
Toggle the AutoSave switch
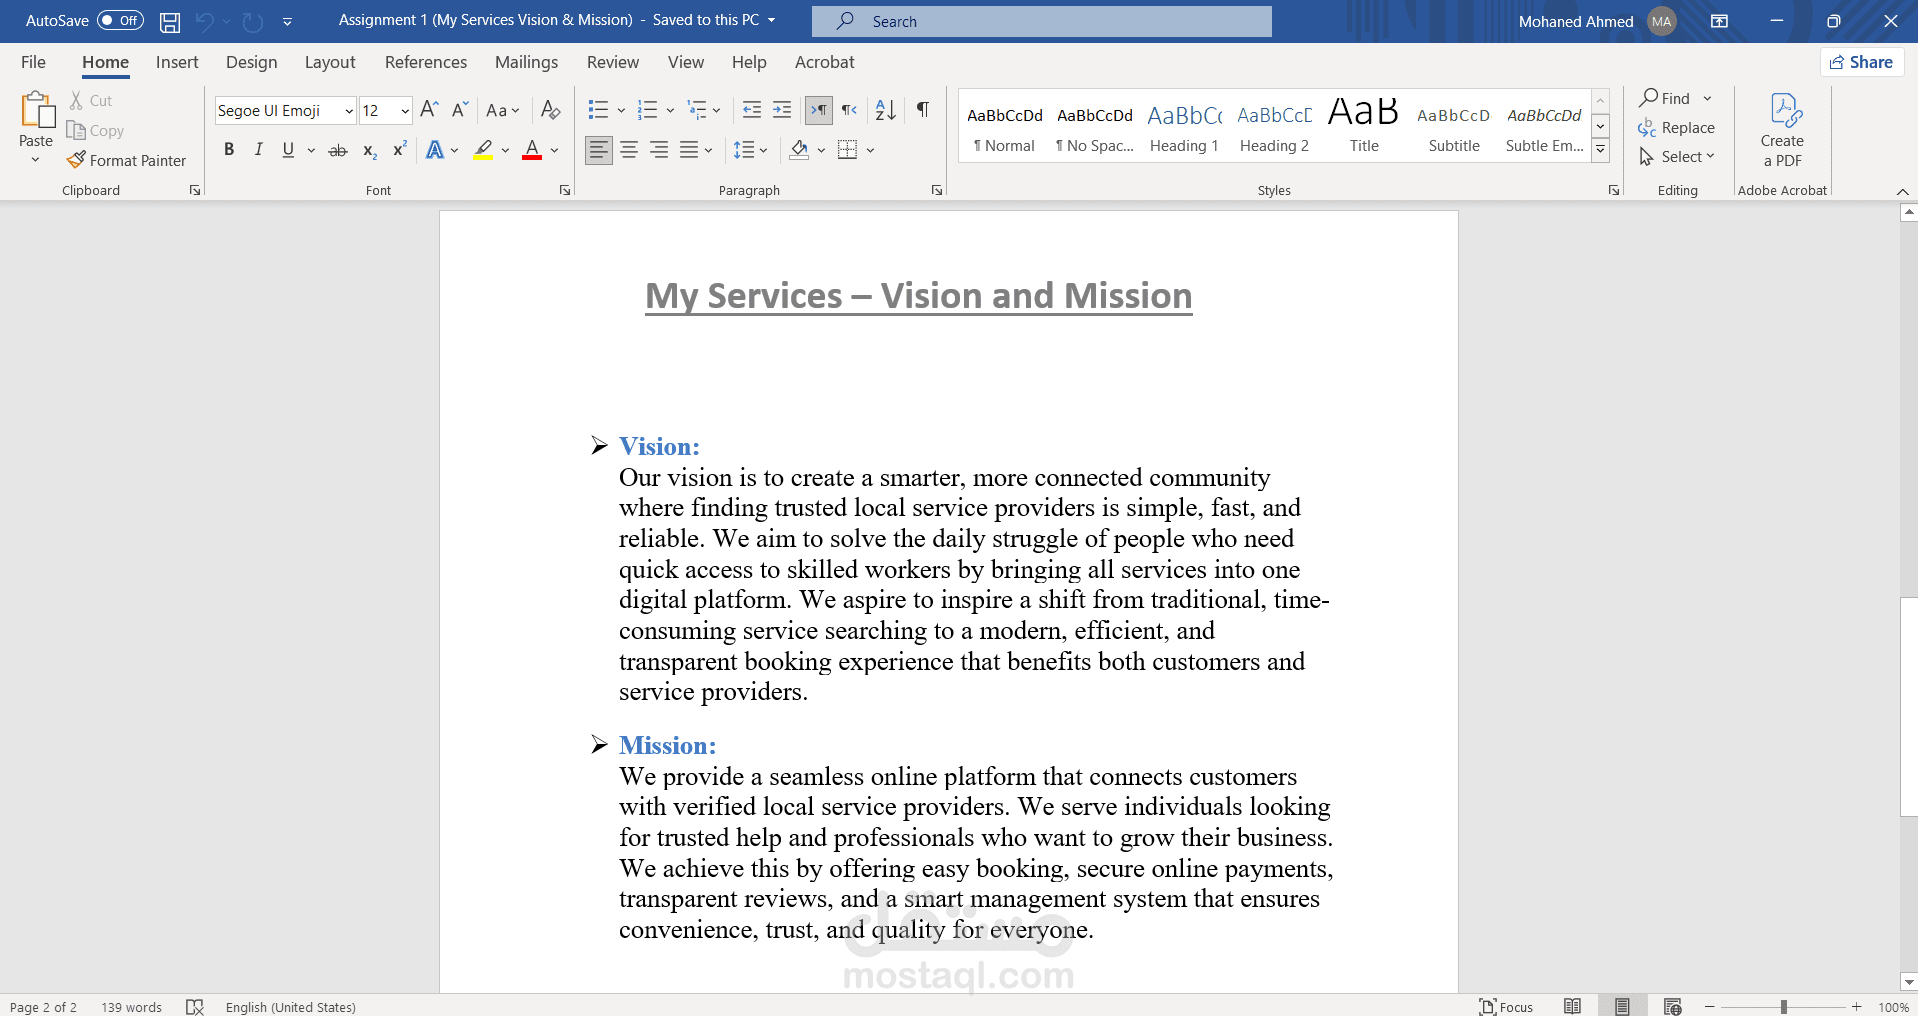[120, 20]
